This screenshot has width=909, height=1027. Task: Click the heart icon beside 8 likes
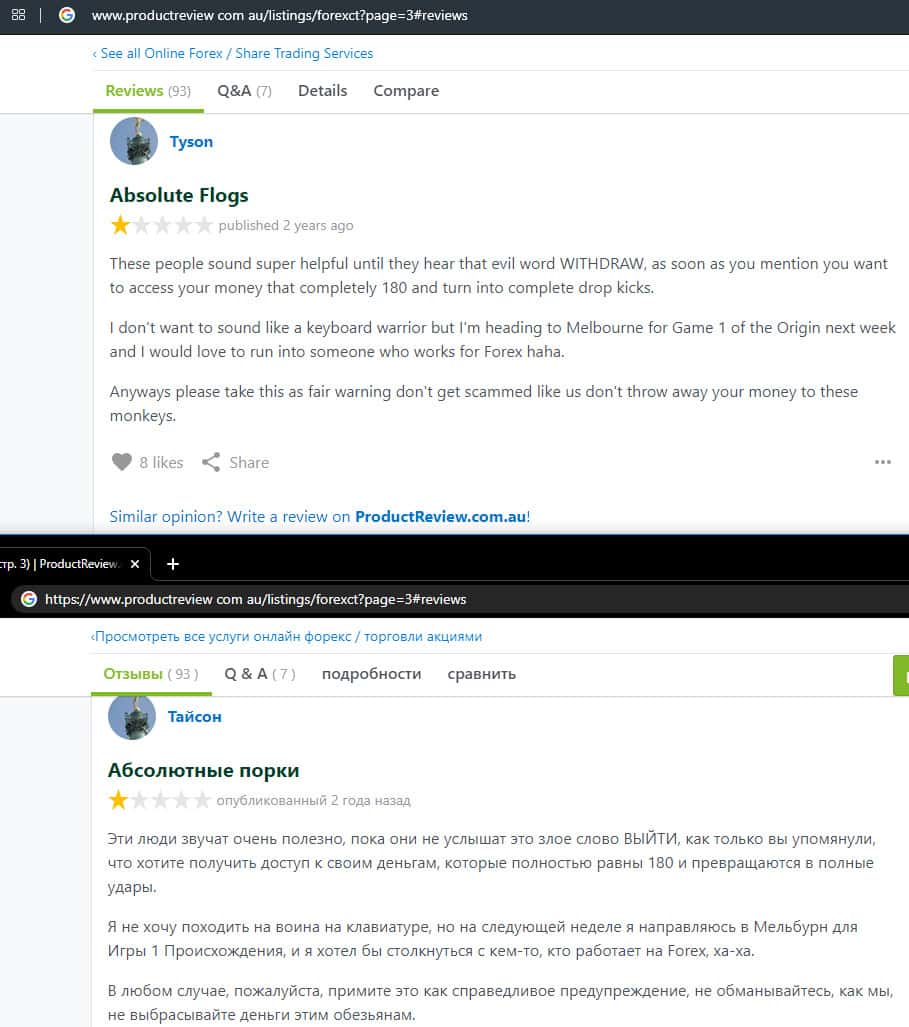coord(122,462)
